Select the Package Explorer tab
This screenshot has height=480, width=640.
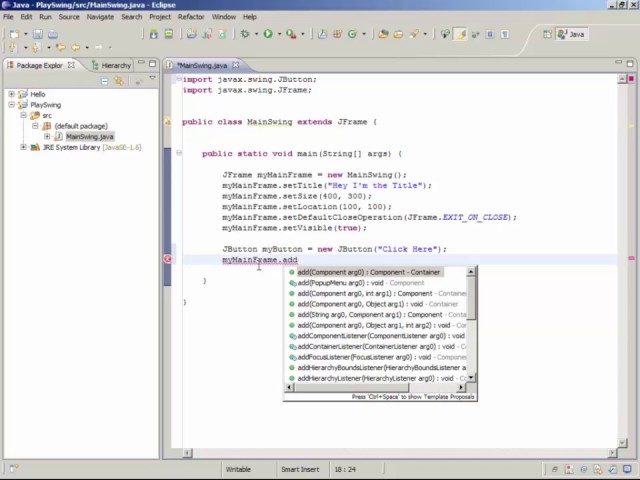click(x=40, y=65)
